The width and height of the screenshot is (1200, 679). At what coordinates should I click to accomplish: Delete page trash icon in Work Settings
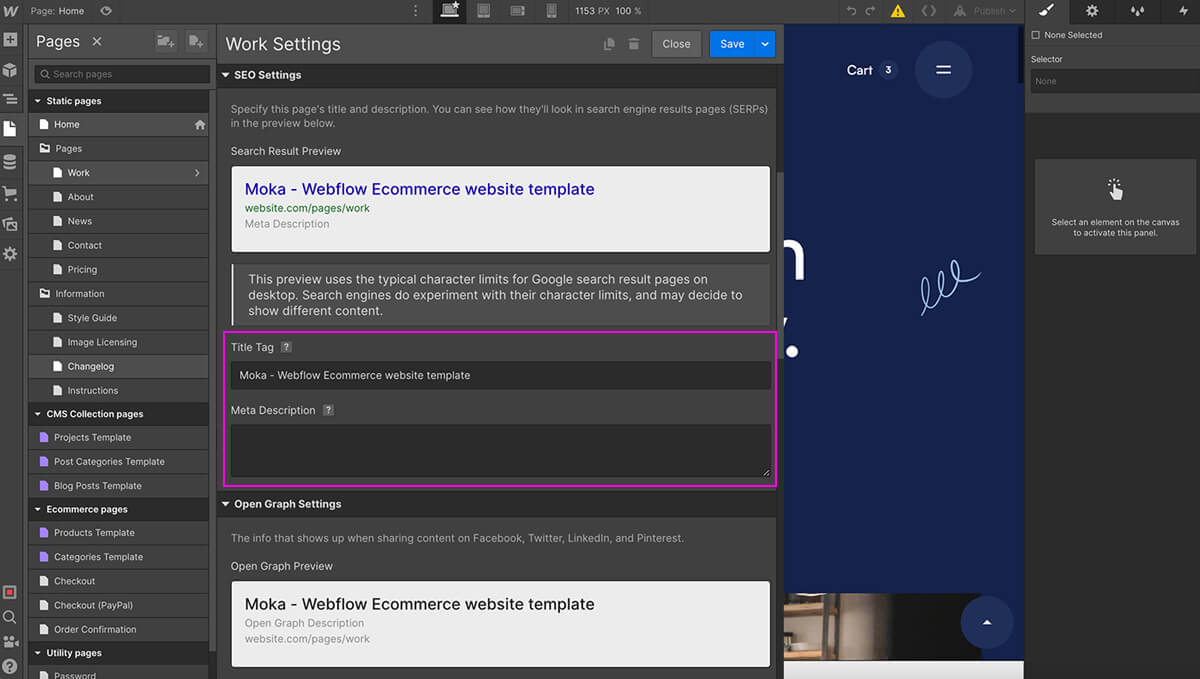click(x=634, y=44)
